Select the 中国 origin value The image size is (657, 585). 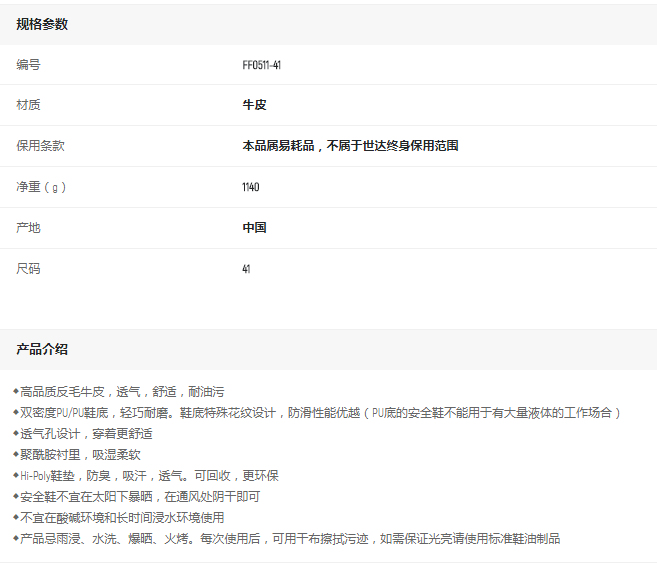[254, 228]
